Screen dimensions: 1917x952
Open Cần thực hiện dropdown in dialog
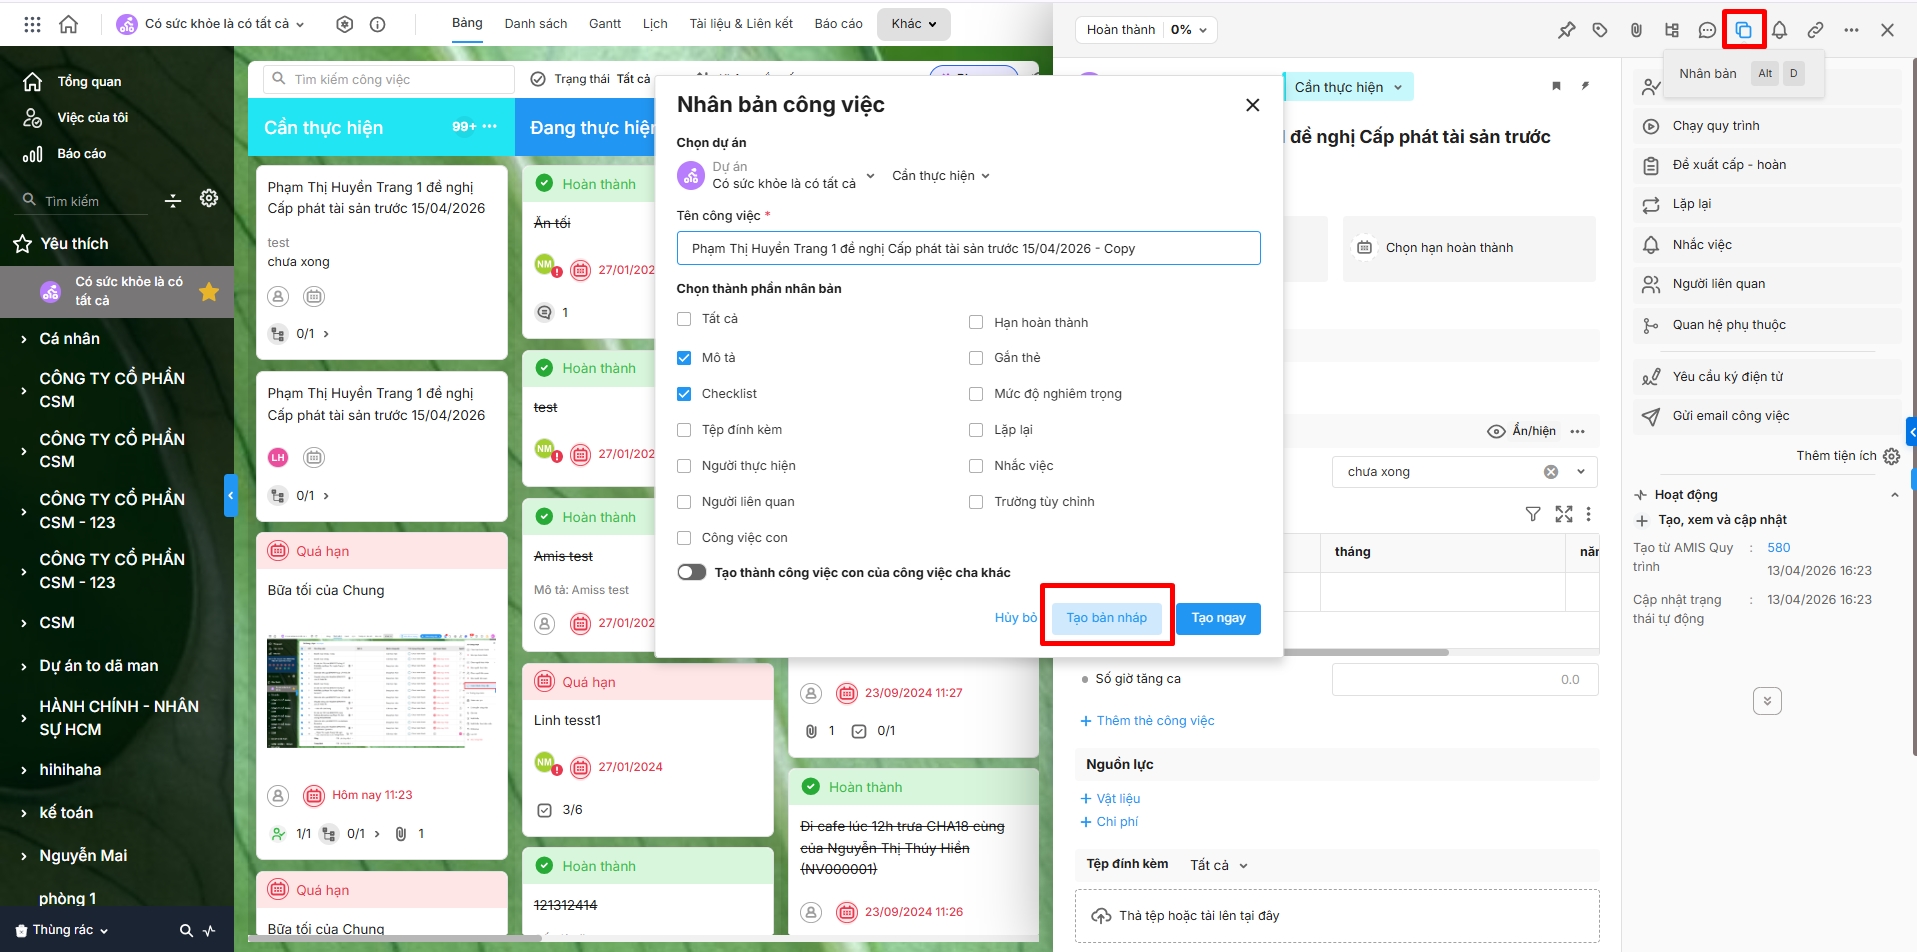pyautogui.click(x=941, y=176)
